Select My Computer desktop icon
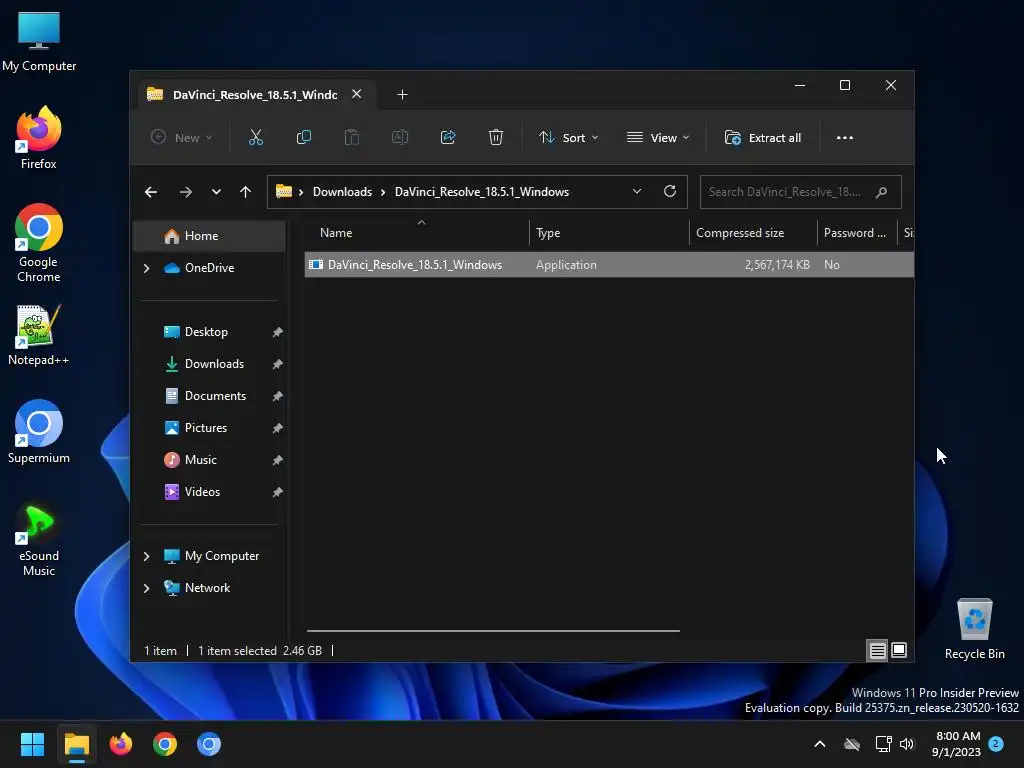1024x768 pixels. tap(39, 42)
